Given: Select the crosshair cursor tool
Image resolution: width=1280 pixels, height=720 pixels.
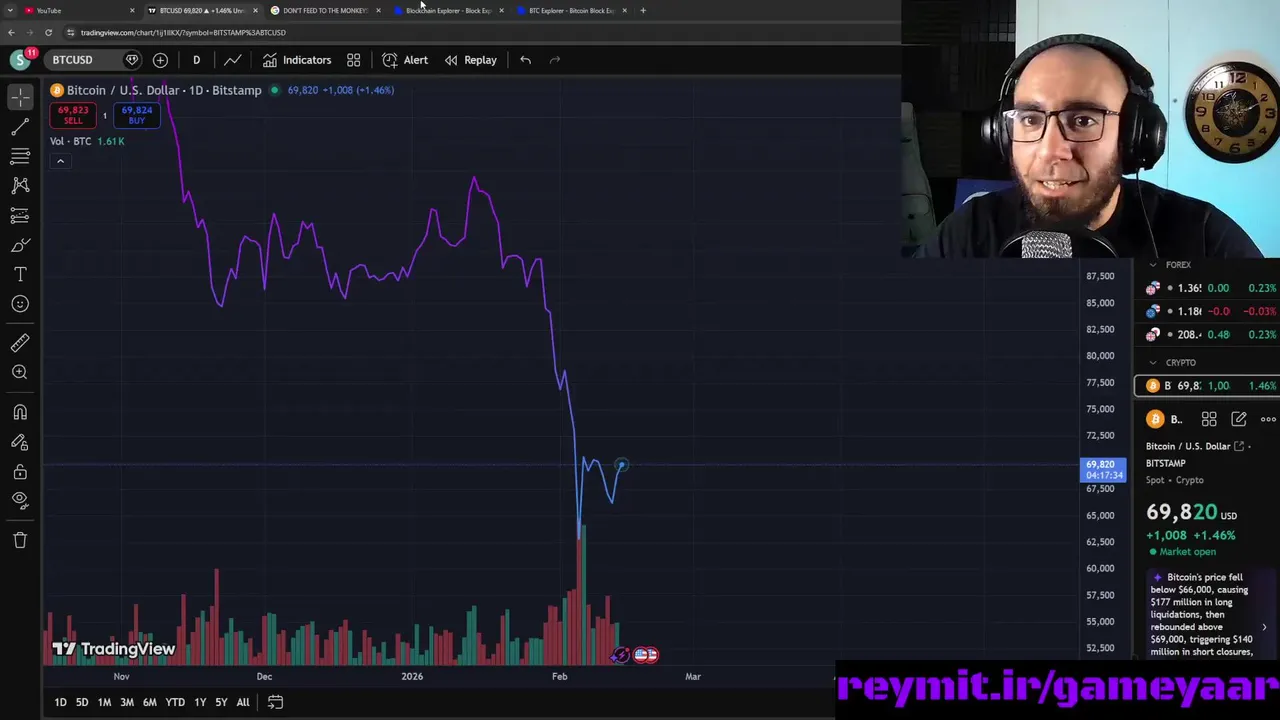Looking at the screenshot, I should (20, 97).
